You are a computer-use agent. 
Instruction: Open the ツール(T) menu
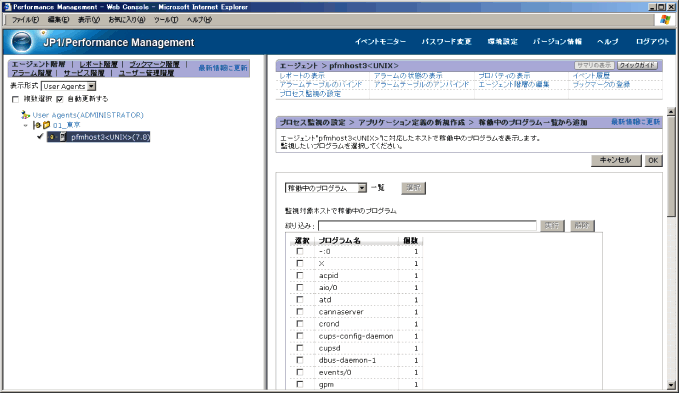pos(166,19)
